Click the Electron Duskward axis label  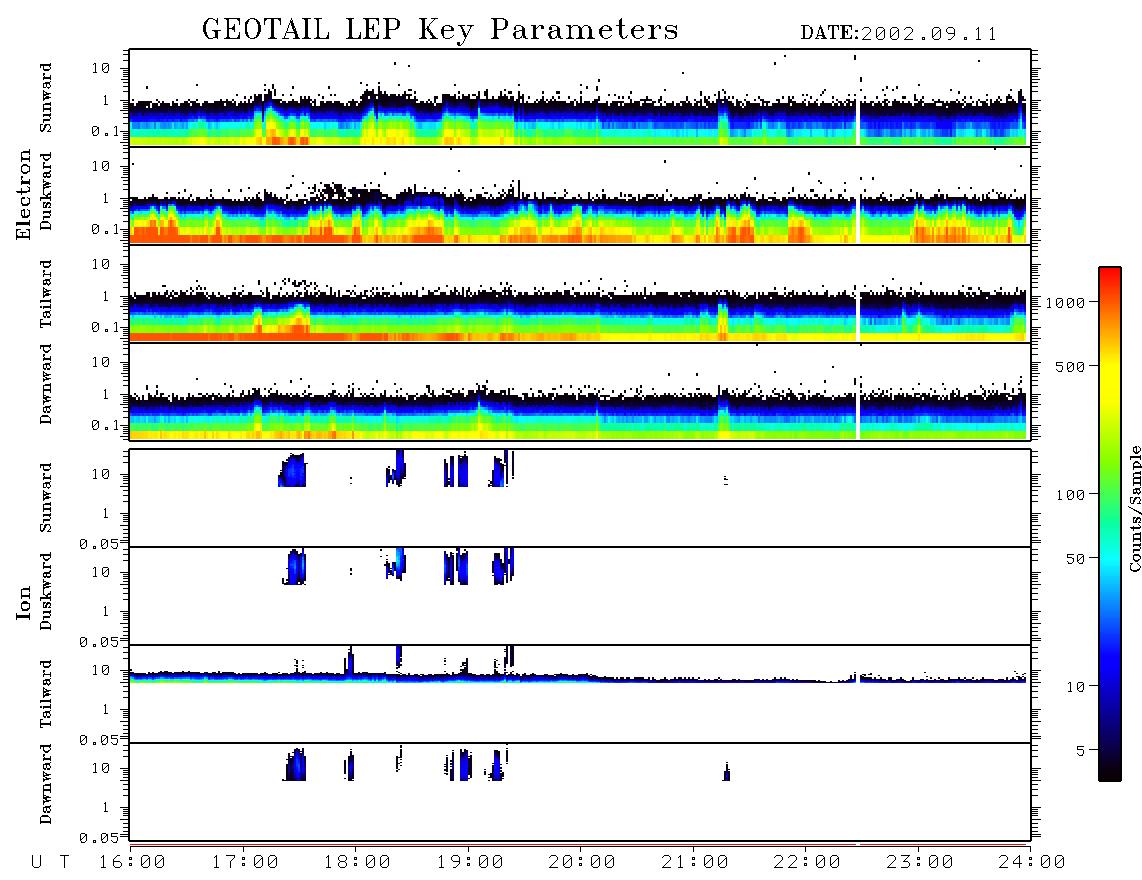(x=46, y=192)
